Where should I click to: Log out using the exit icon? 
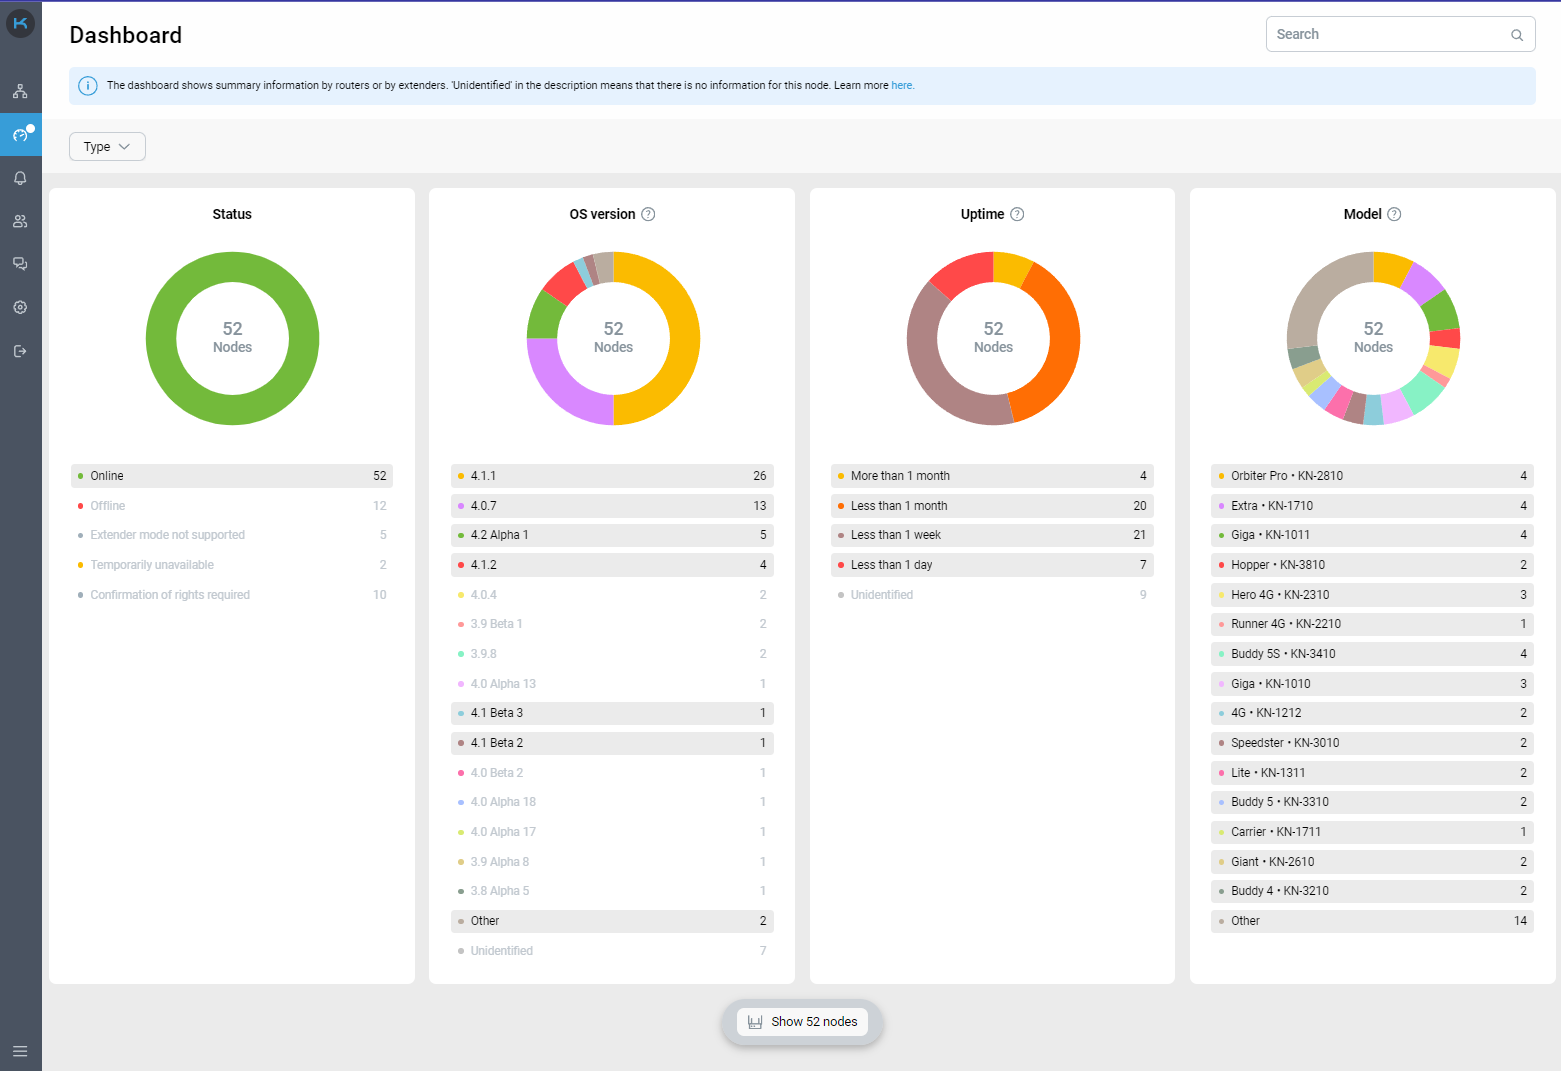(20, 350)
